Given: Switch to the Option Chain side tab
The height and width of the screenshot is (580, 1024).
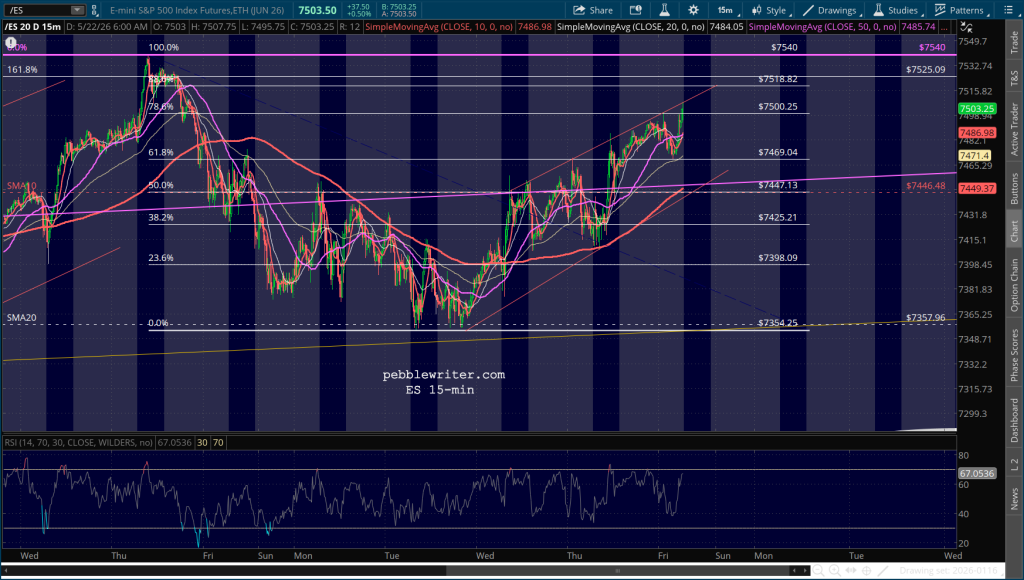Looking at the screenshot, I should coord(1014,285).
